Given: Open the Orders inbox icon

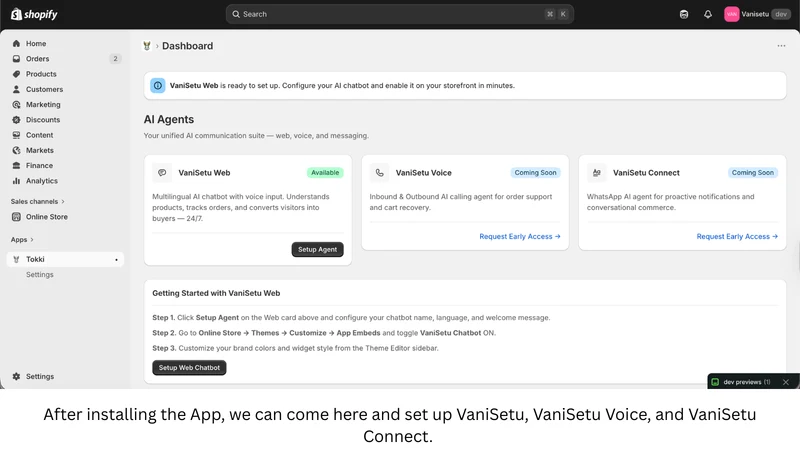Looking at the screenshot, I should [x=16, y=59].
